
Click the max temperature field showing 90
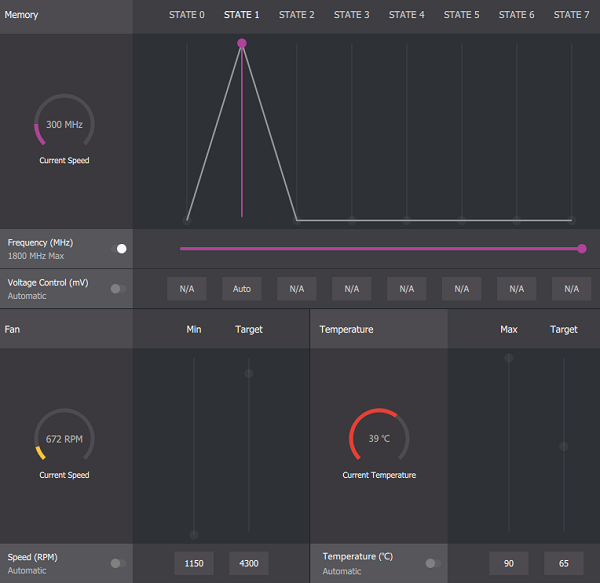(509, 563)
